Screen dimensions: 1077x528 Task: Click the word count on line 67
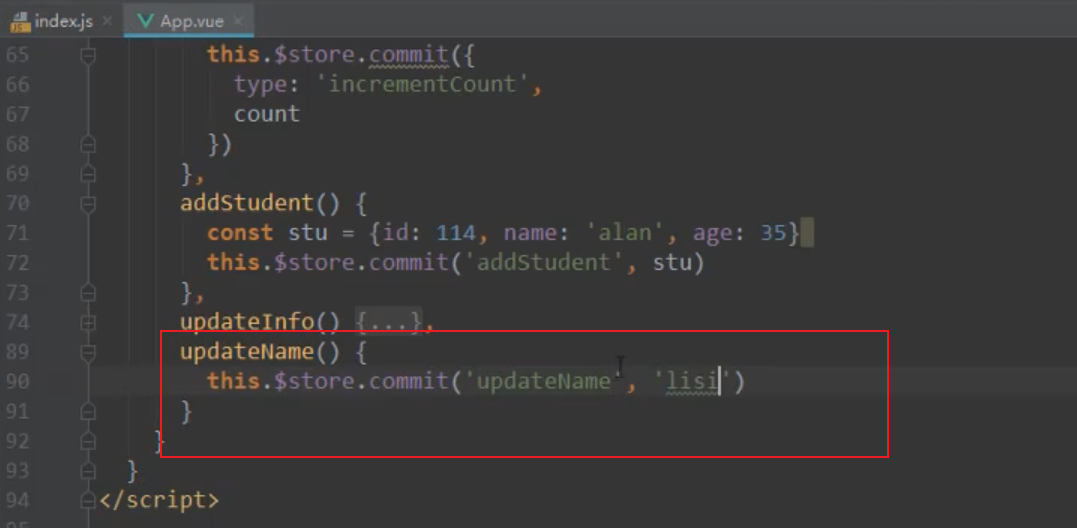pyautogui.click(x=267, y=114)
